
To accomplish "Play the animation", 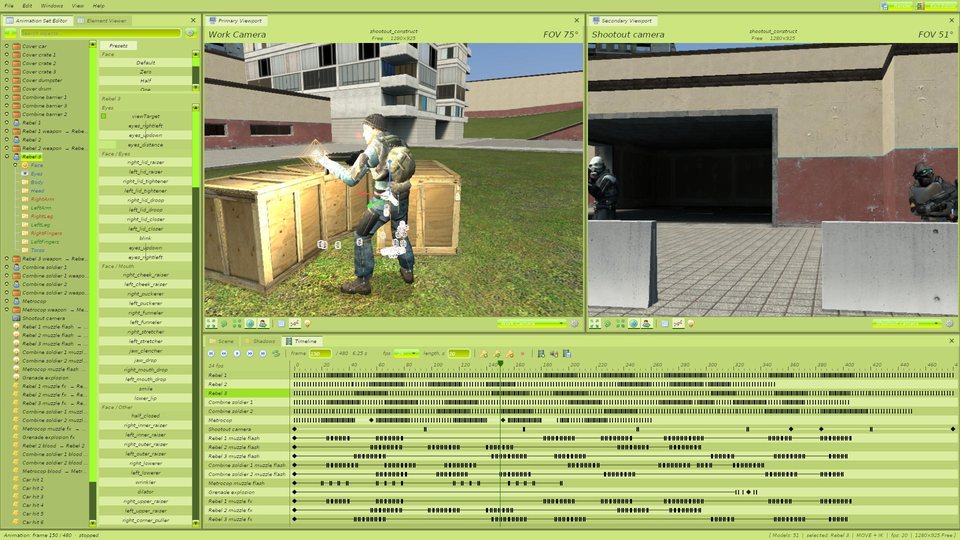I will pyautogui.click(x=237, y=353).
